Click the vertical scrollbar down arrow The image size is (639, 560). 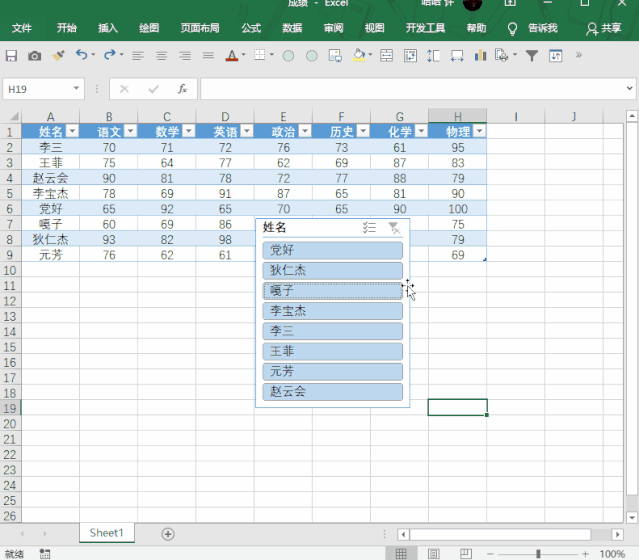632,518
